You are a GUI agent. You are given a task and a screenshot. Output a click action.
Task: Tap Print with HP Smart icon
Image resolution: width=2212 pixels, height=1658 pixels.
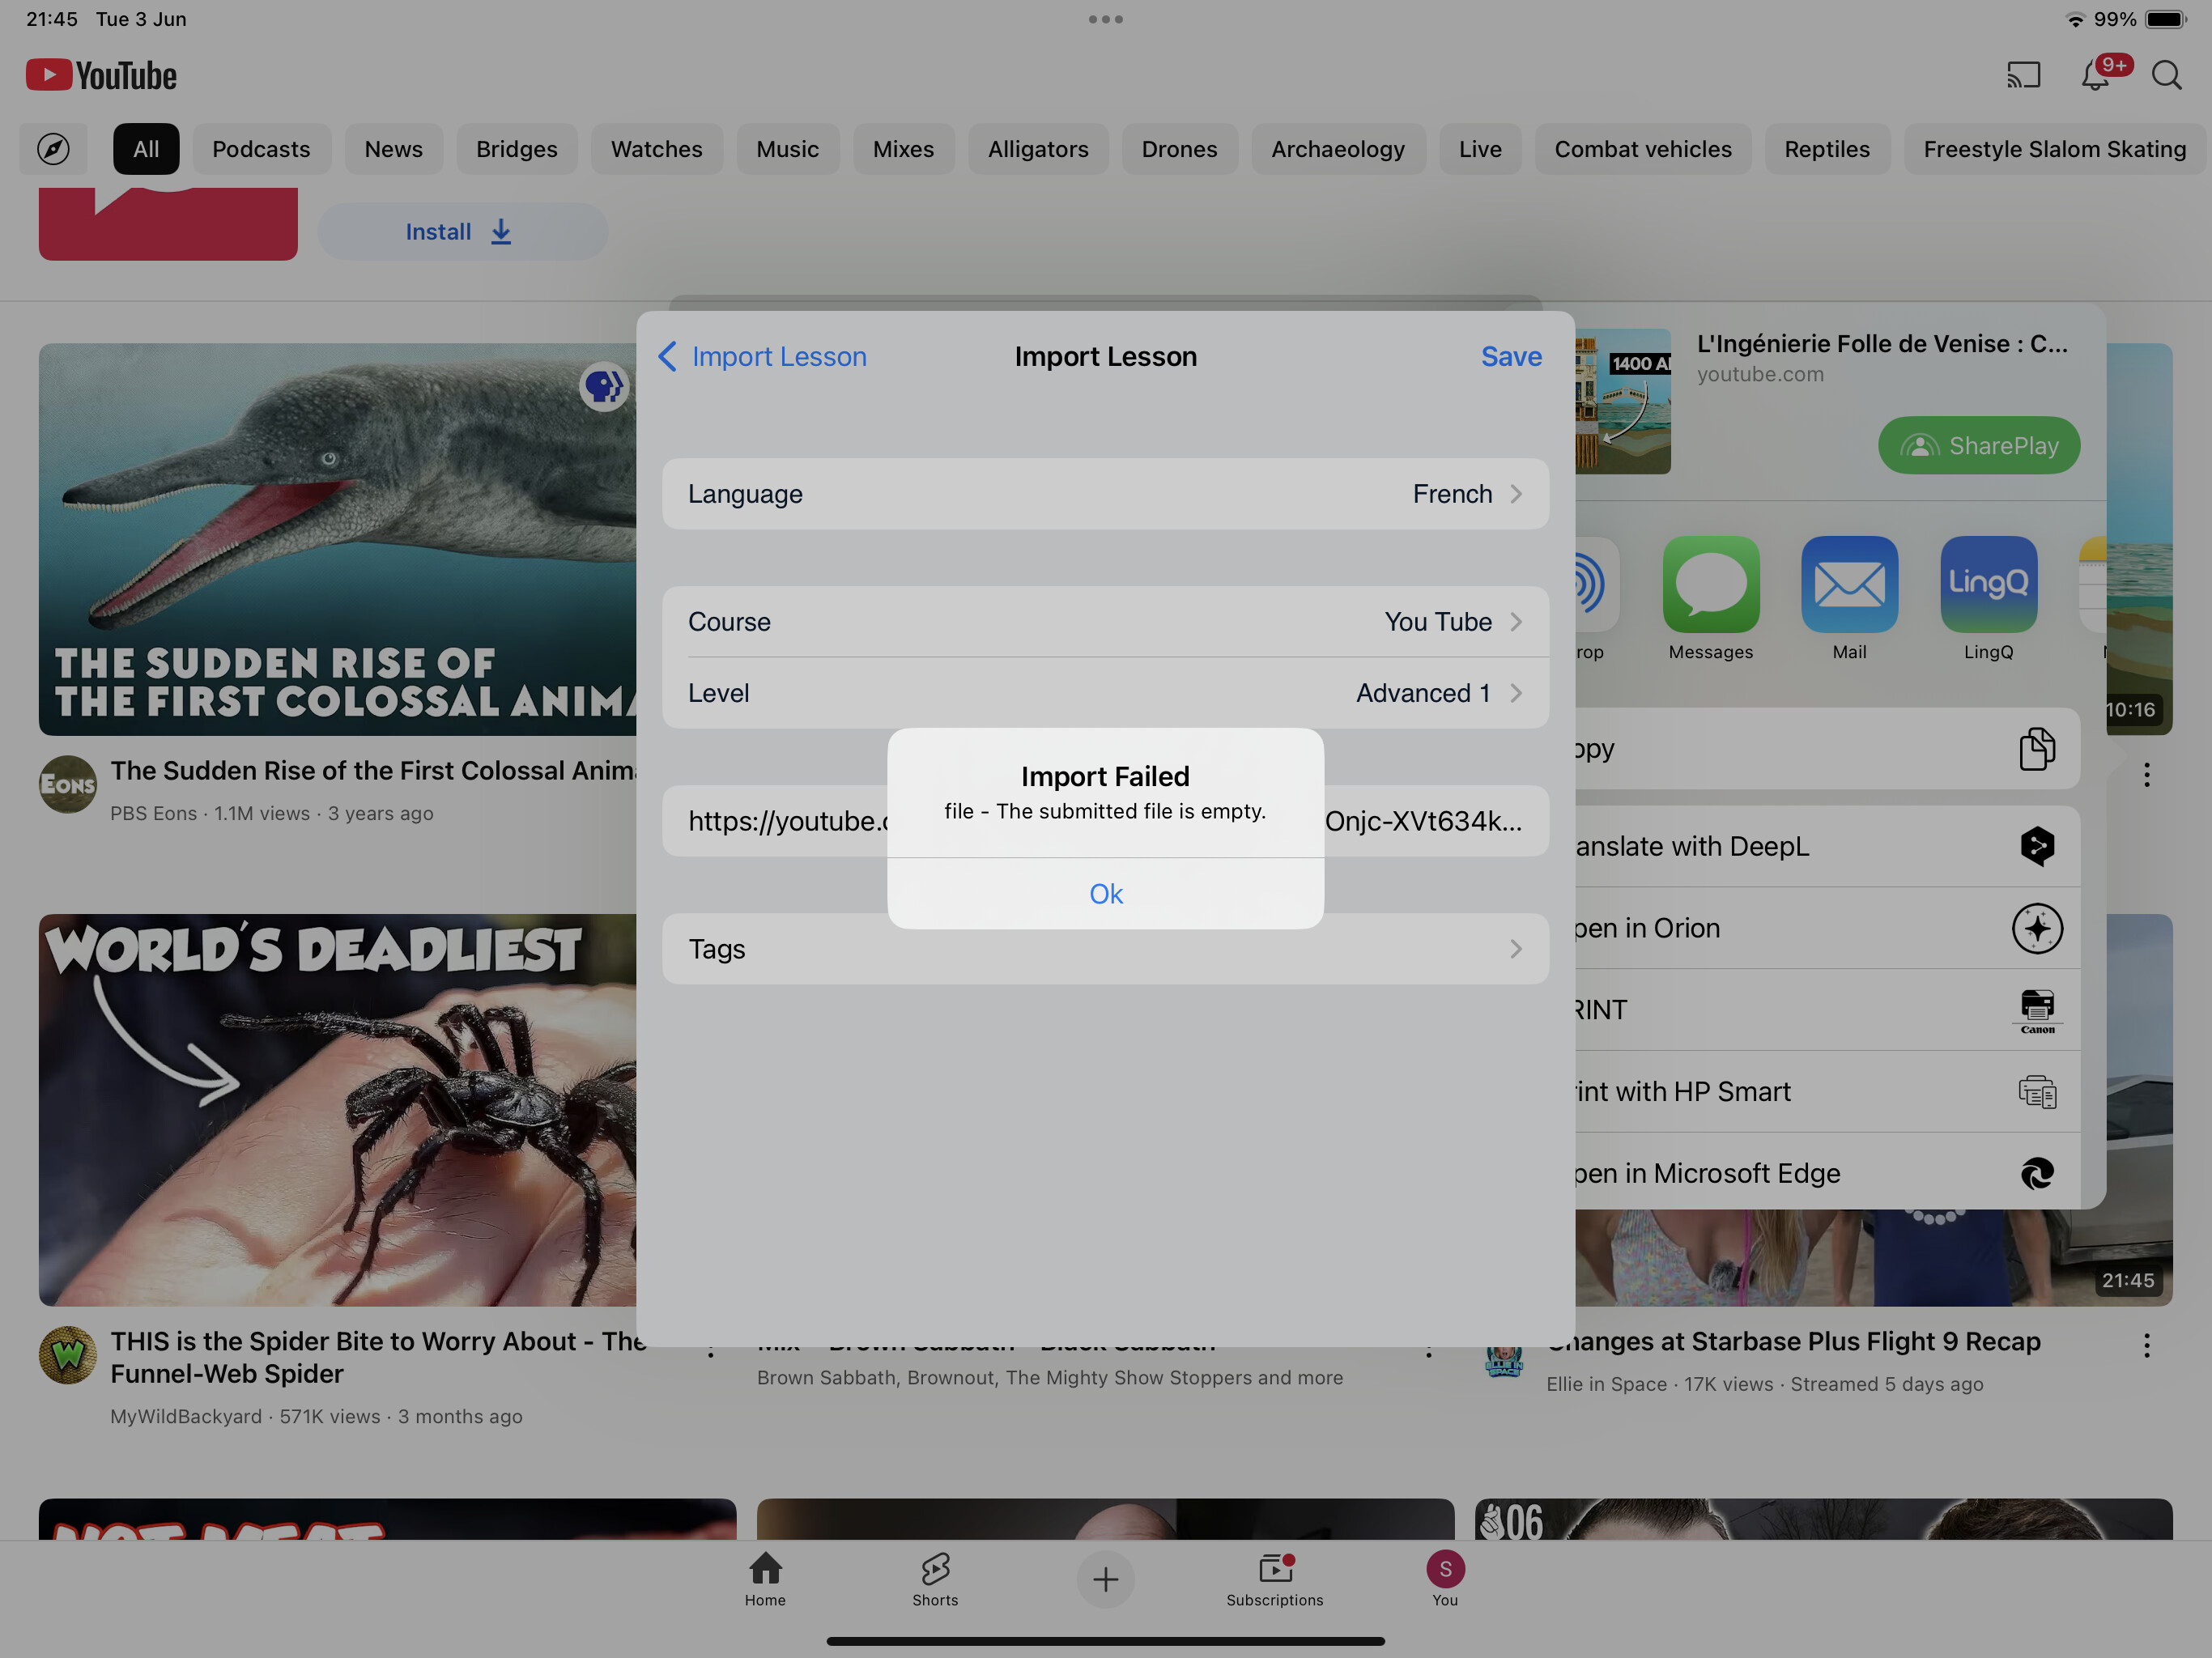point(2036,1091)
